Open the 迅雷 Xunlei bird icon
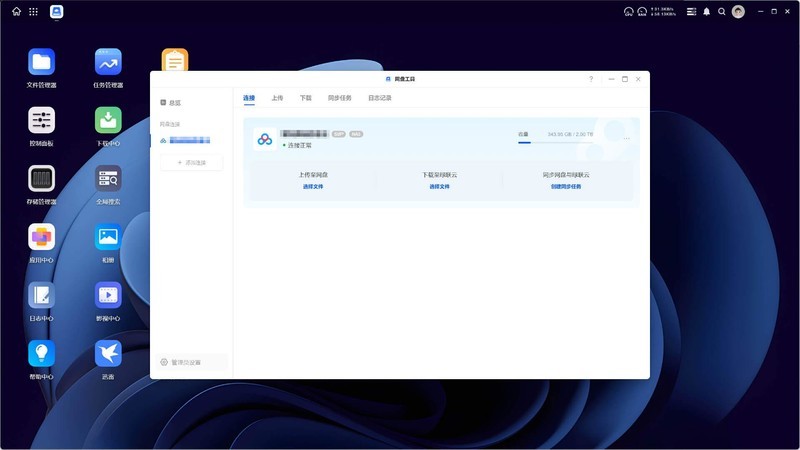Viewport: 800px width, 450px height. (108, 354)
